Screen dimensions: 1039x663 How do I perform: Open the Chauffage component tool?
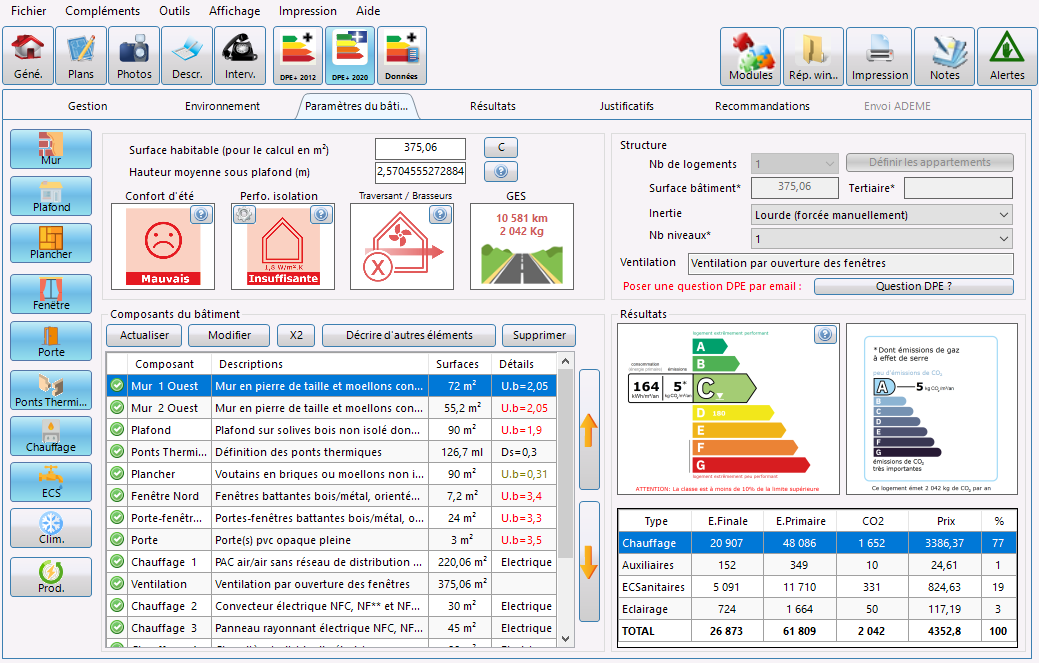coord(50,435)
